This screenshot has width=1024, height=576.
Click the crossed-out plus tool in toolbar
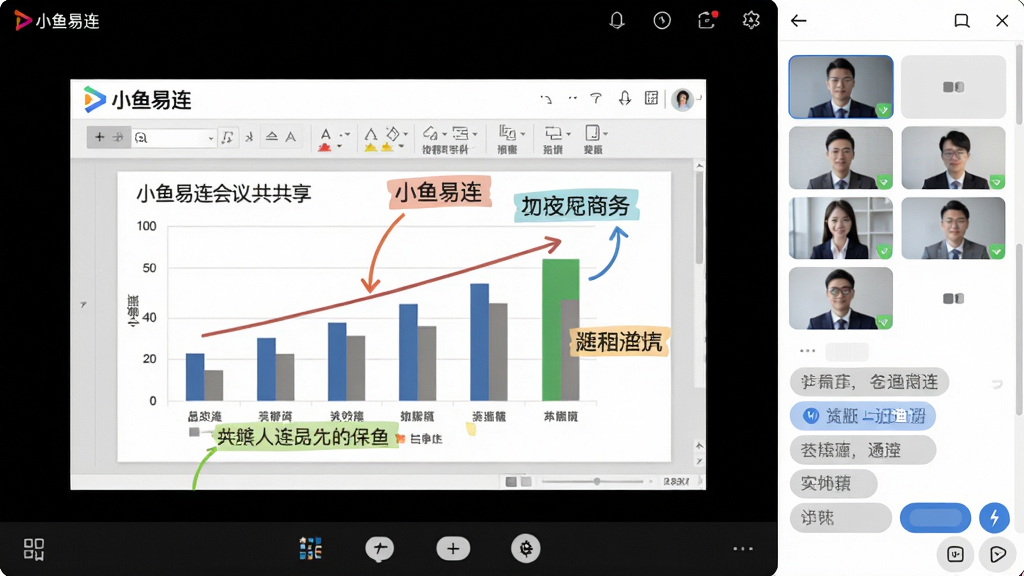click(x=118, y=137)
